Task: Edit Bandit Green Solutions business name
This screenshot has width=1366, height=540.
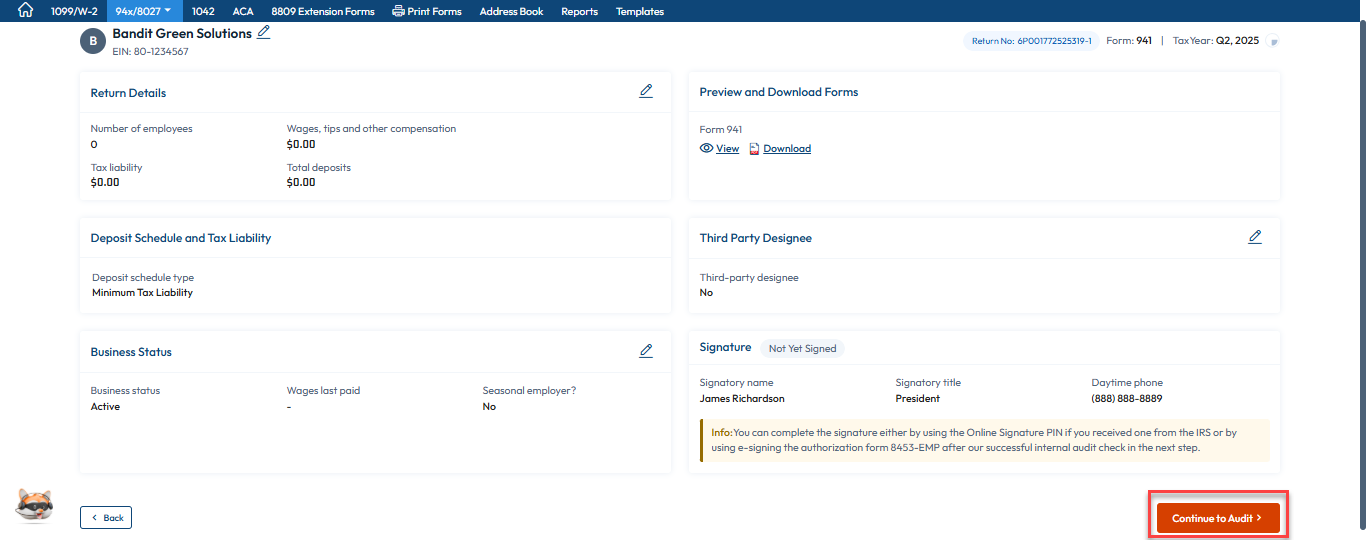Action: pos(263,32)
